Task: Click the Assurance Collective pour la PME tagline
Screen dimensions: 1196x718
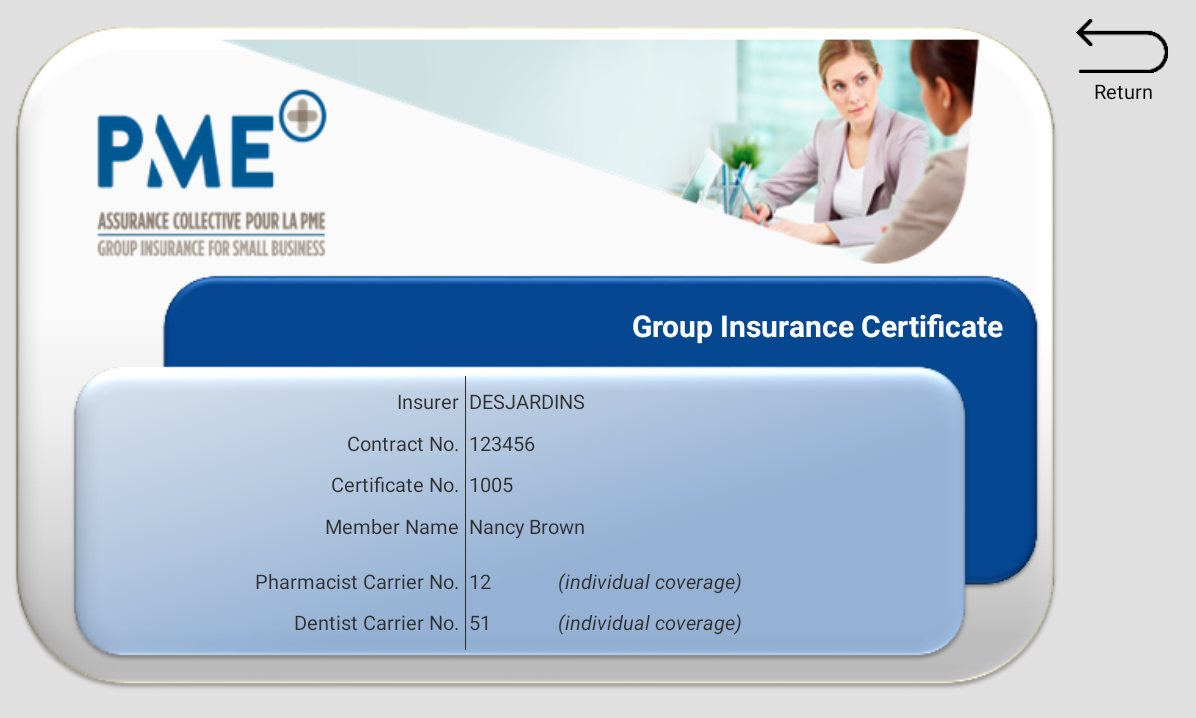Action: 211,221
